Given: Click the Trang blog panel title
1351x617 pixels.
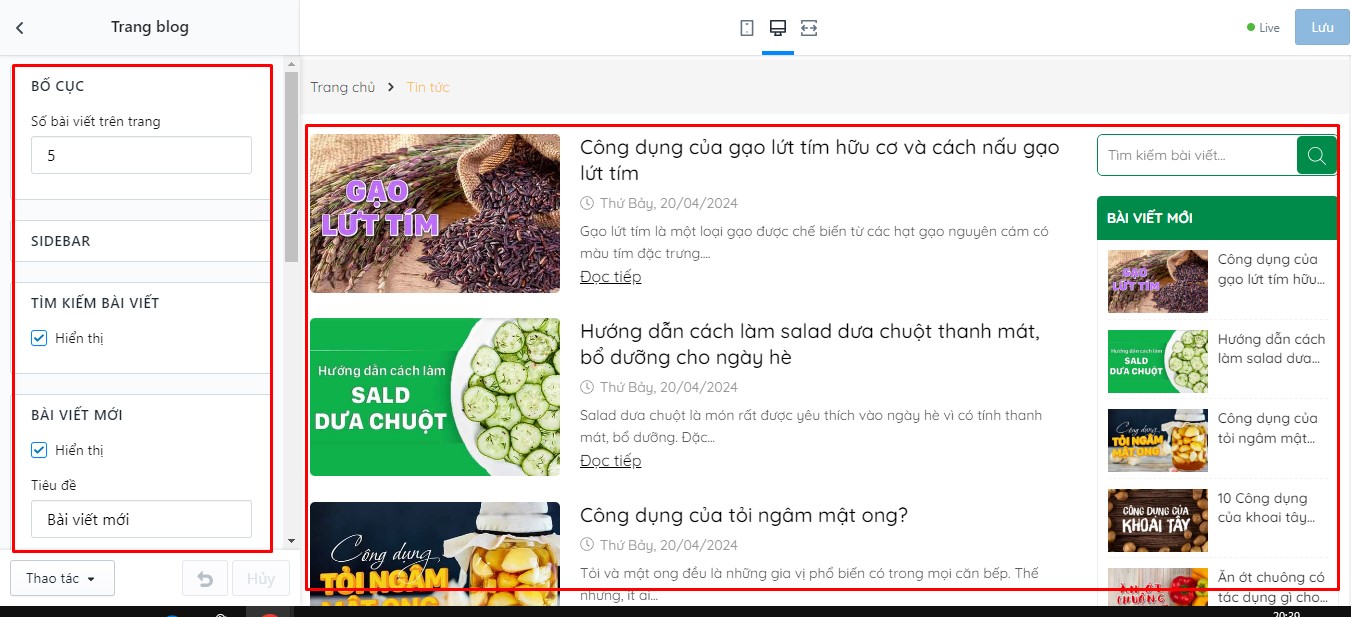Looking at the screenshot, I should (150, 27).
